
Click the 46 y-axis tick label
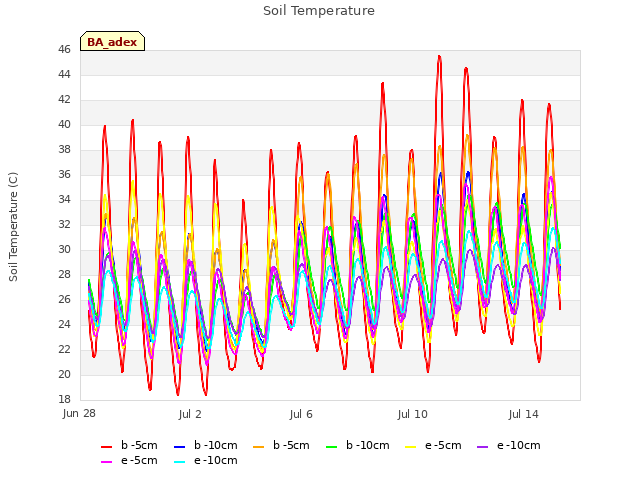pyautogui.click(x=64, y=49)
